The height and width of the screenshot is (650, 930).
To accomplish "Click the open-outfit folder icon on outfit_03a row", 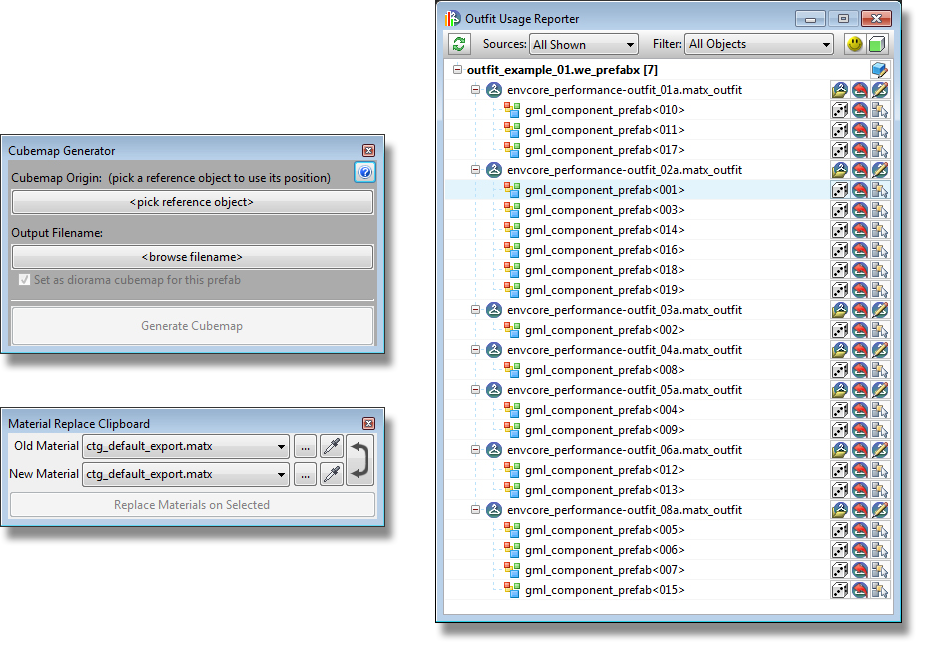I will tap(839, 310).
